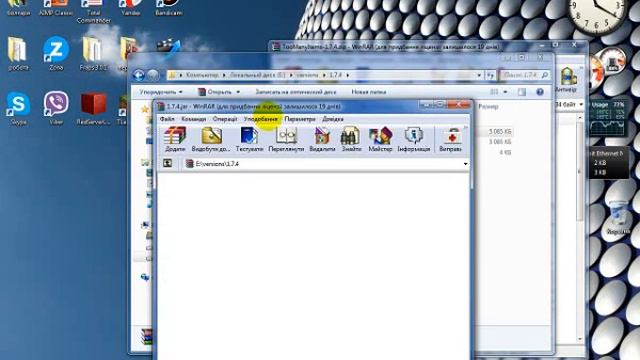This screenshot has width=640, height=360.
Task: Click the red cube desktop icon
Action: (x=93, y=108)
